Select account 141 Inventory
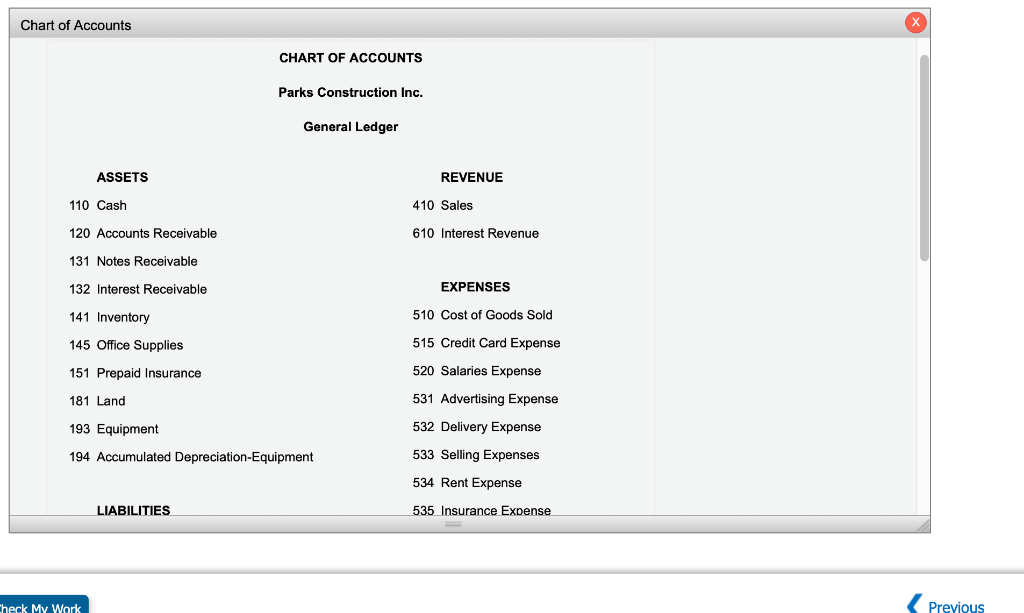Viewport: 1024px width, 613px height. [109, 317]
